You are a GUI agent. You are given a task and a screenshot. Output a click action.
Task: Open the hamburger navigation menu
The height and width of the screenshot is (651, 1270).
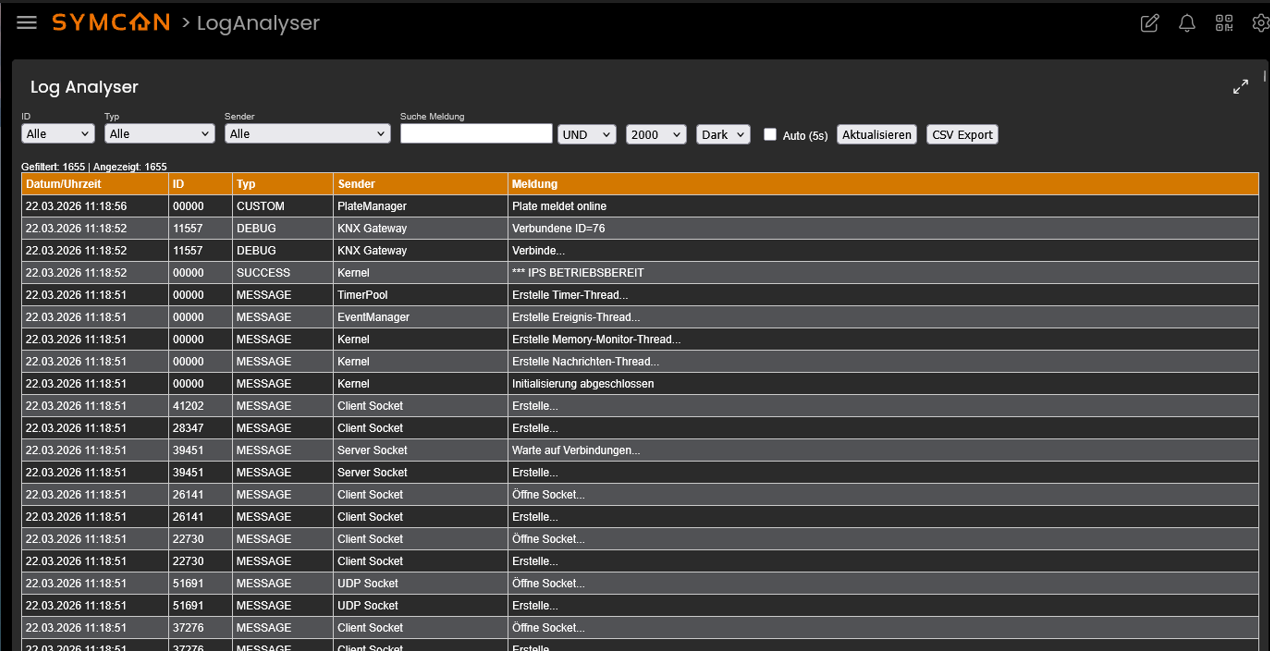coord(27,23)
